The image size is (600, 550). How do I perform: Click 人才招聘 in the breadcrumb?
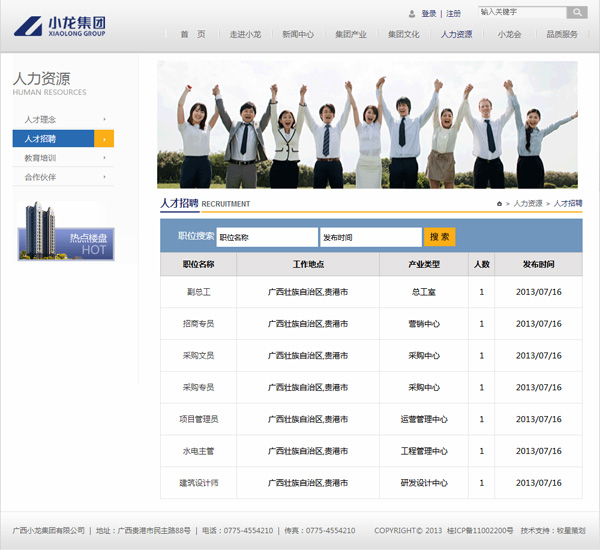568,204
